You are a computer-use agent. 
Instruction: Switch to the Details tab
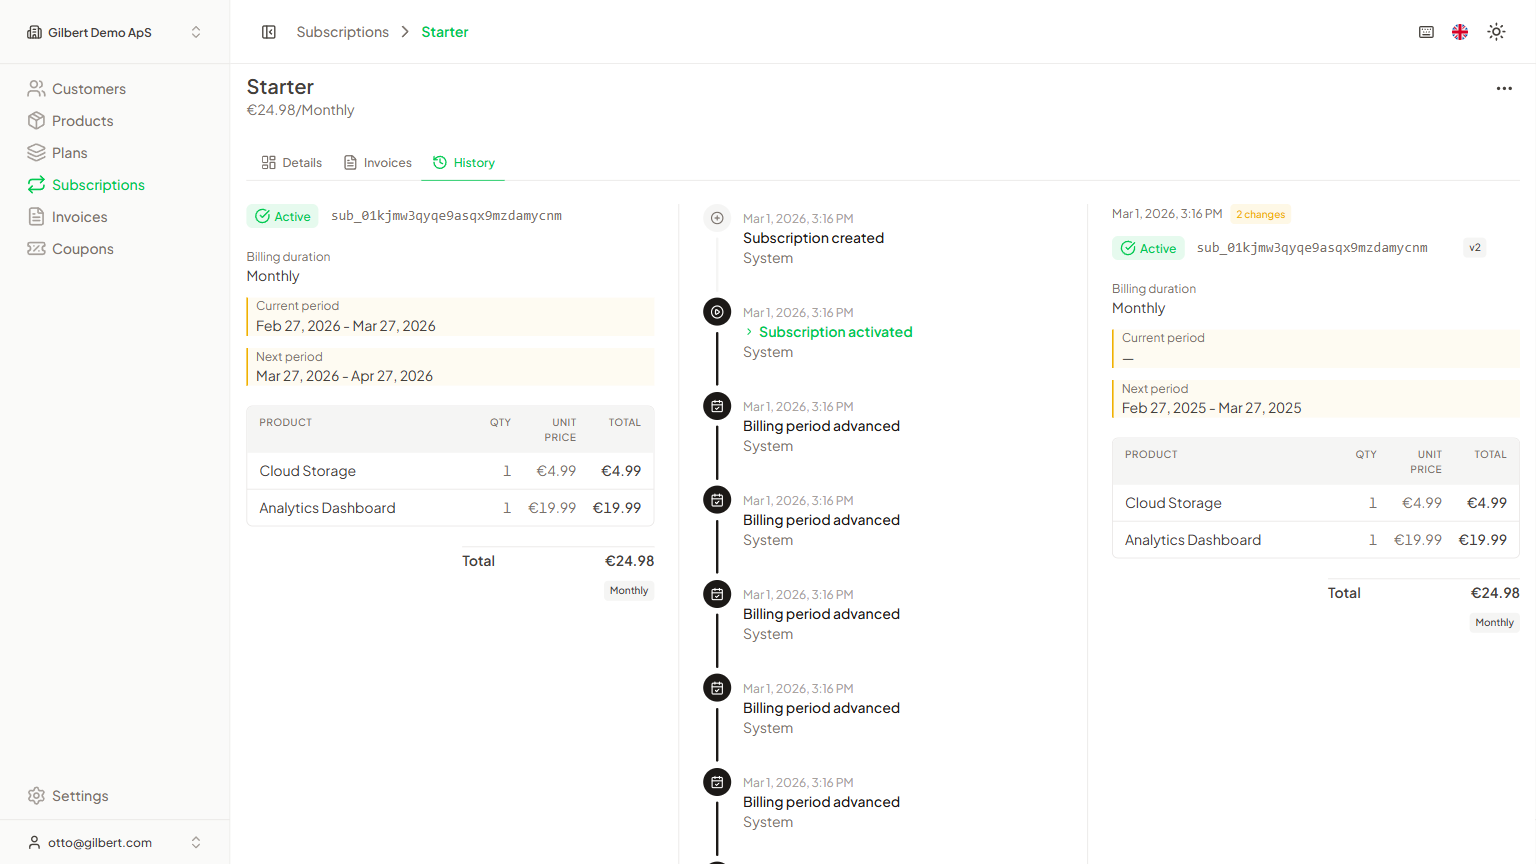click(292, 163)
